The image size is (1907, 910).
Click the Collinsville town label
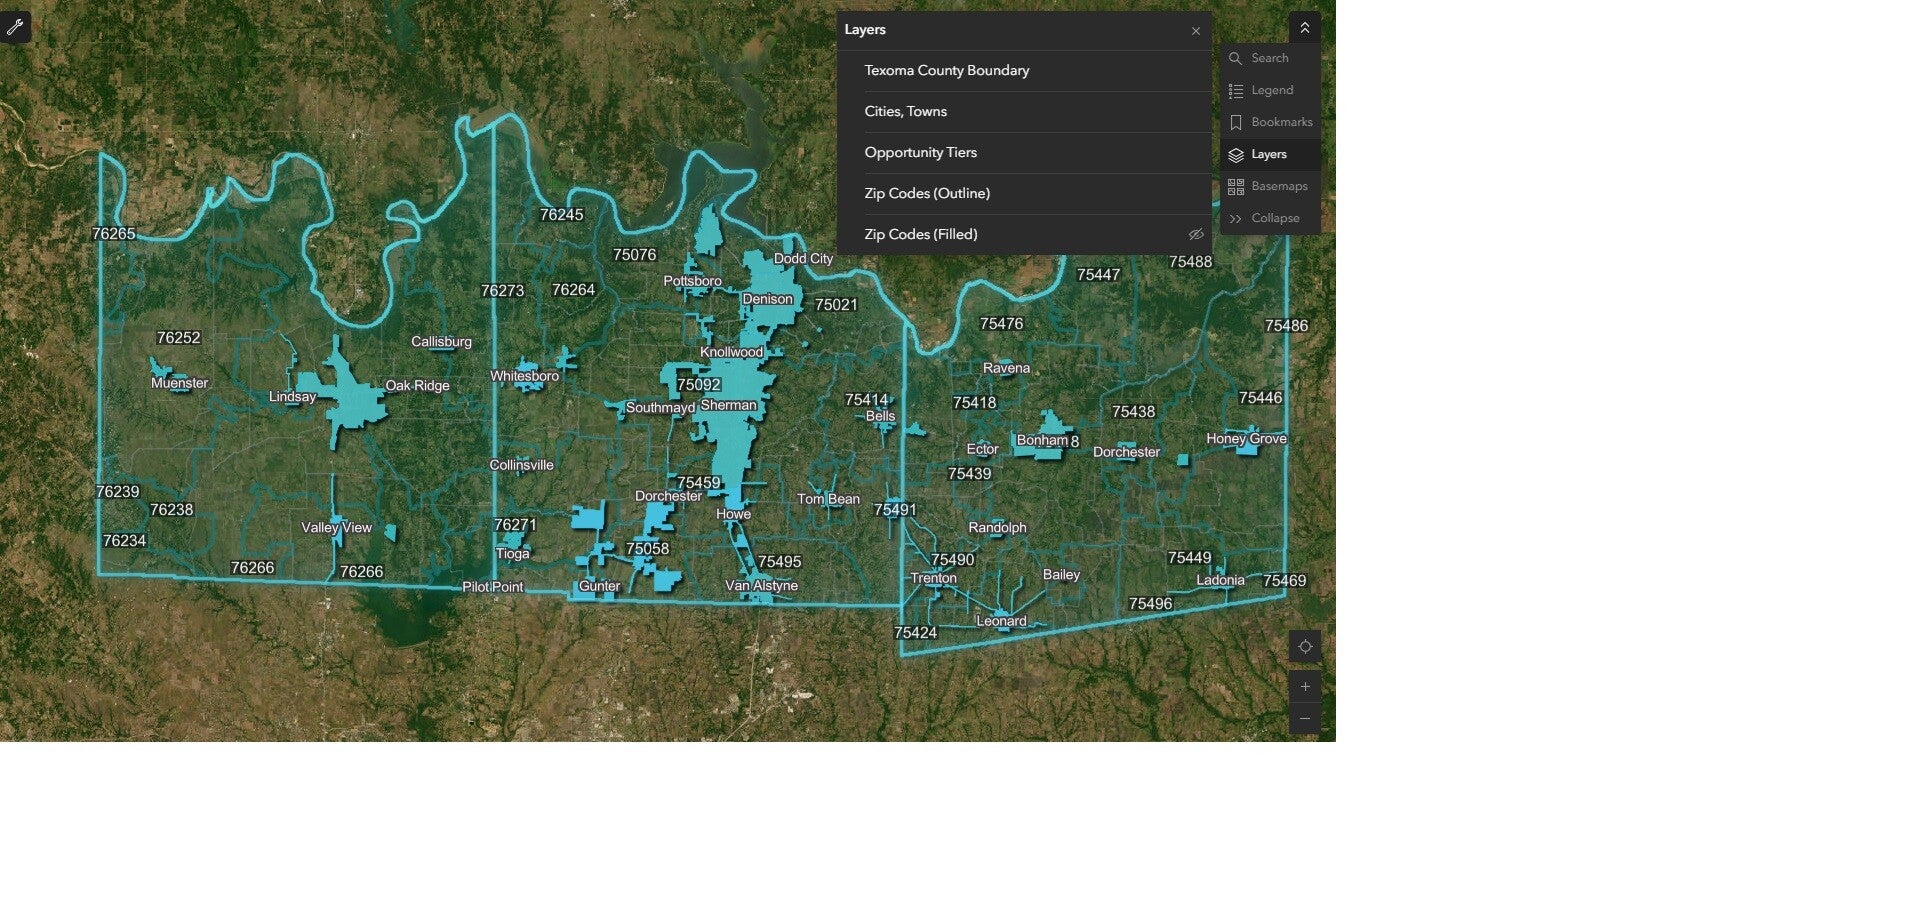pyautogui.click(x=521, y=465)
